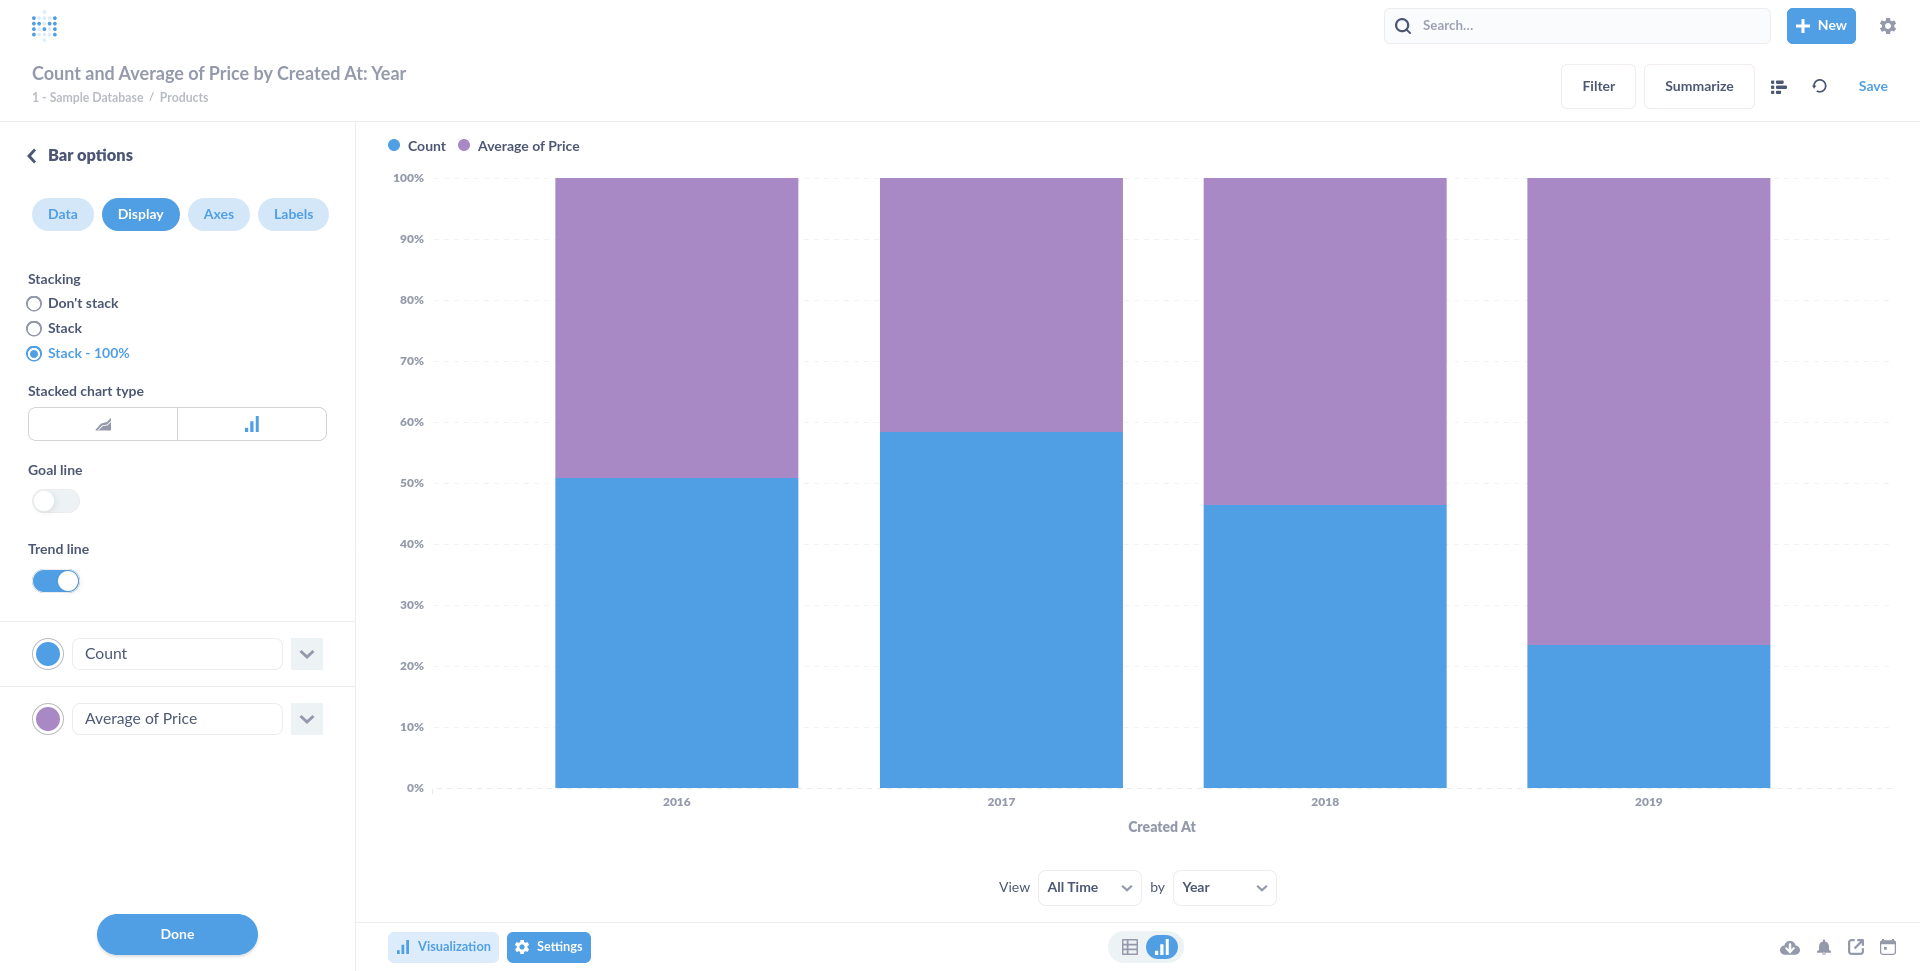Refresh the question results
Screen dimensions: 1920x971
[x=1819, y=87]
